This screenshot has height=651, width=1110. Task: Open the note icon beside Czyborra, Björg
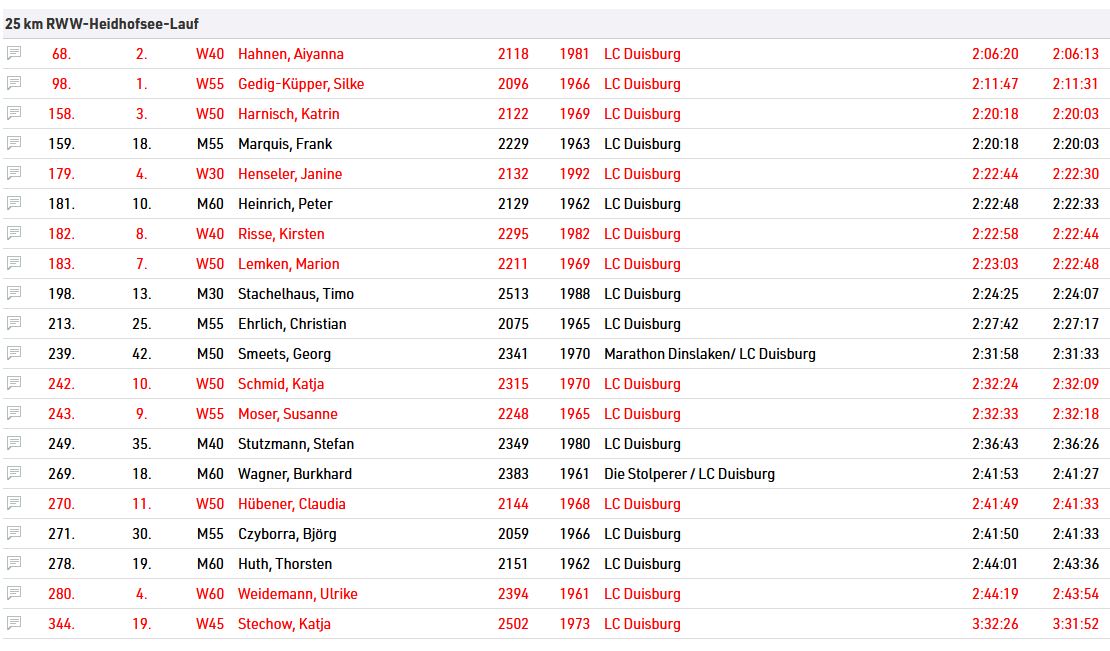14,533
